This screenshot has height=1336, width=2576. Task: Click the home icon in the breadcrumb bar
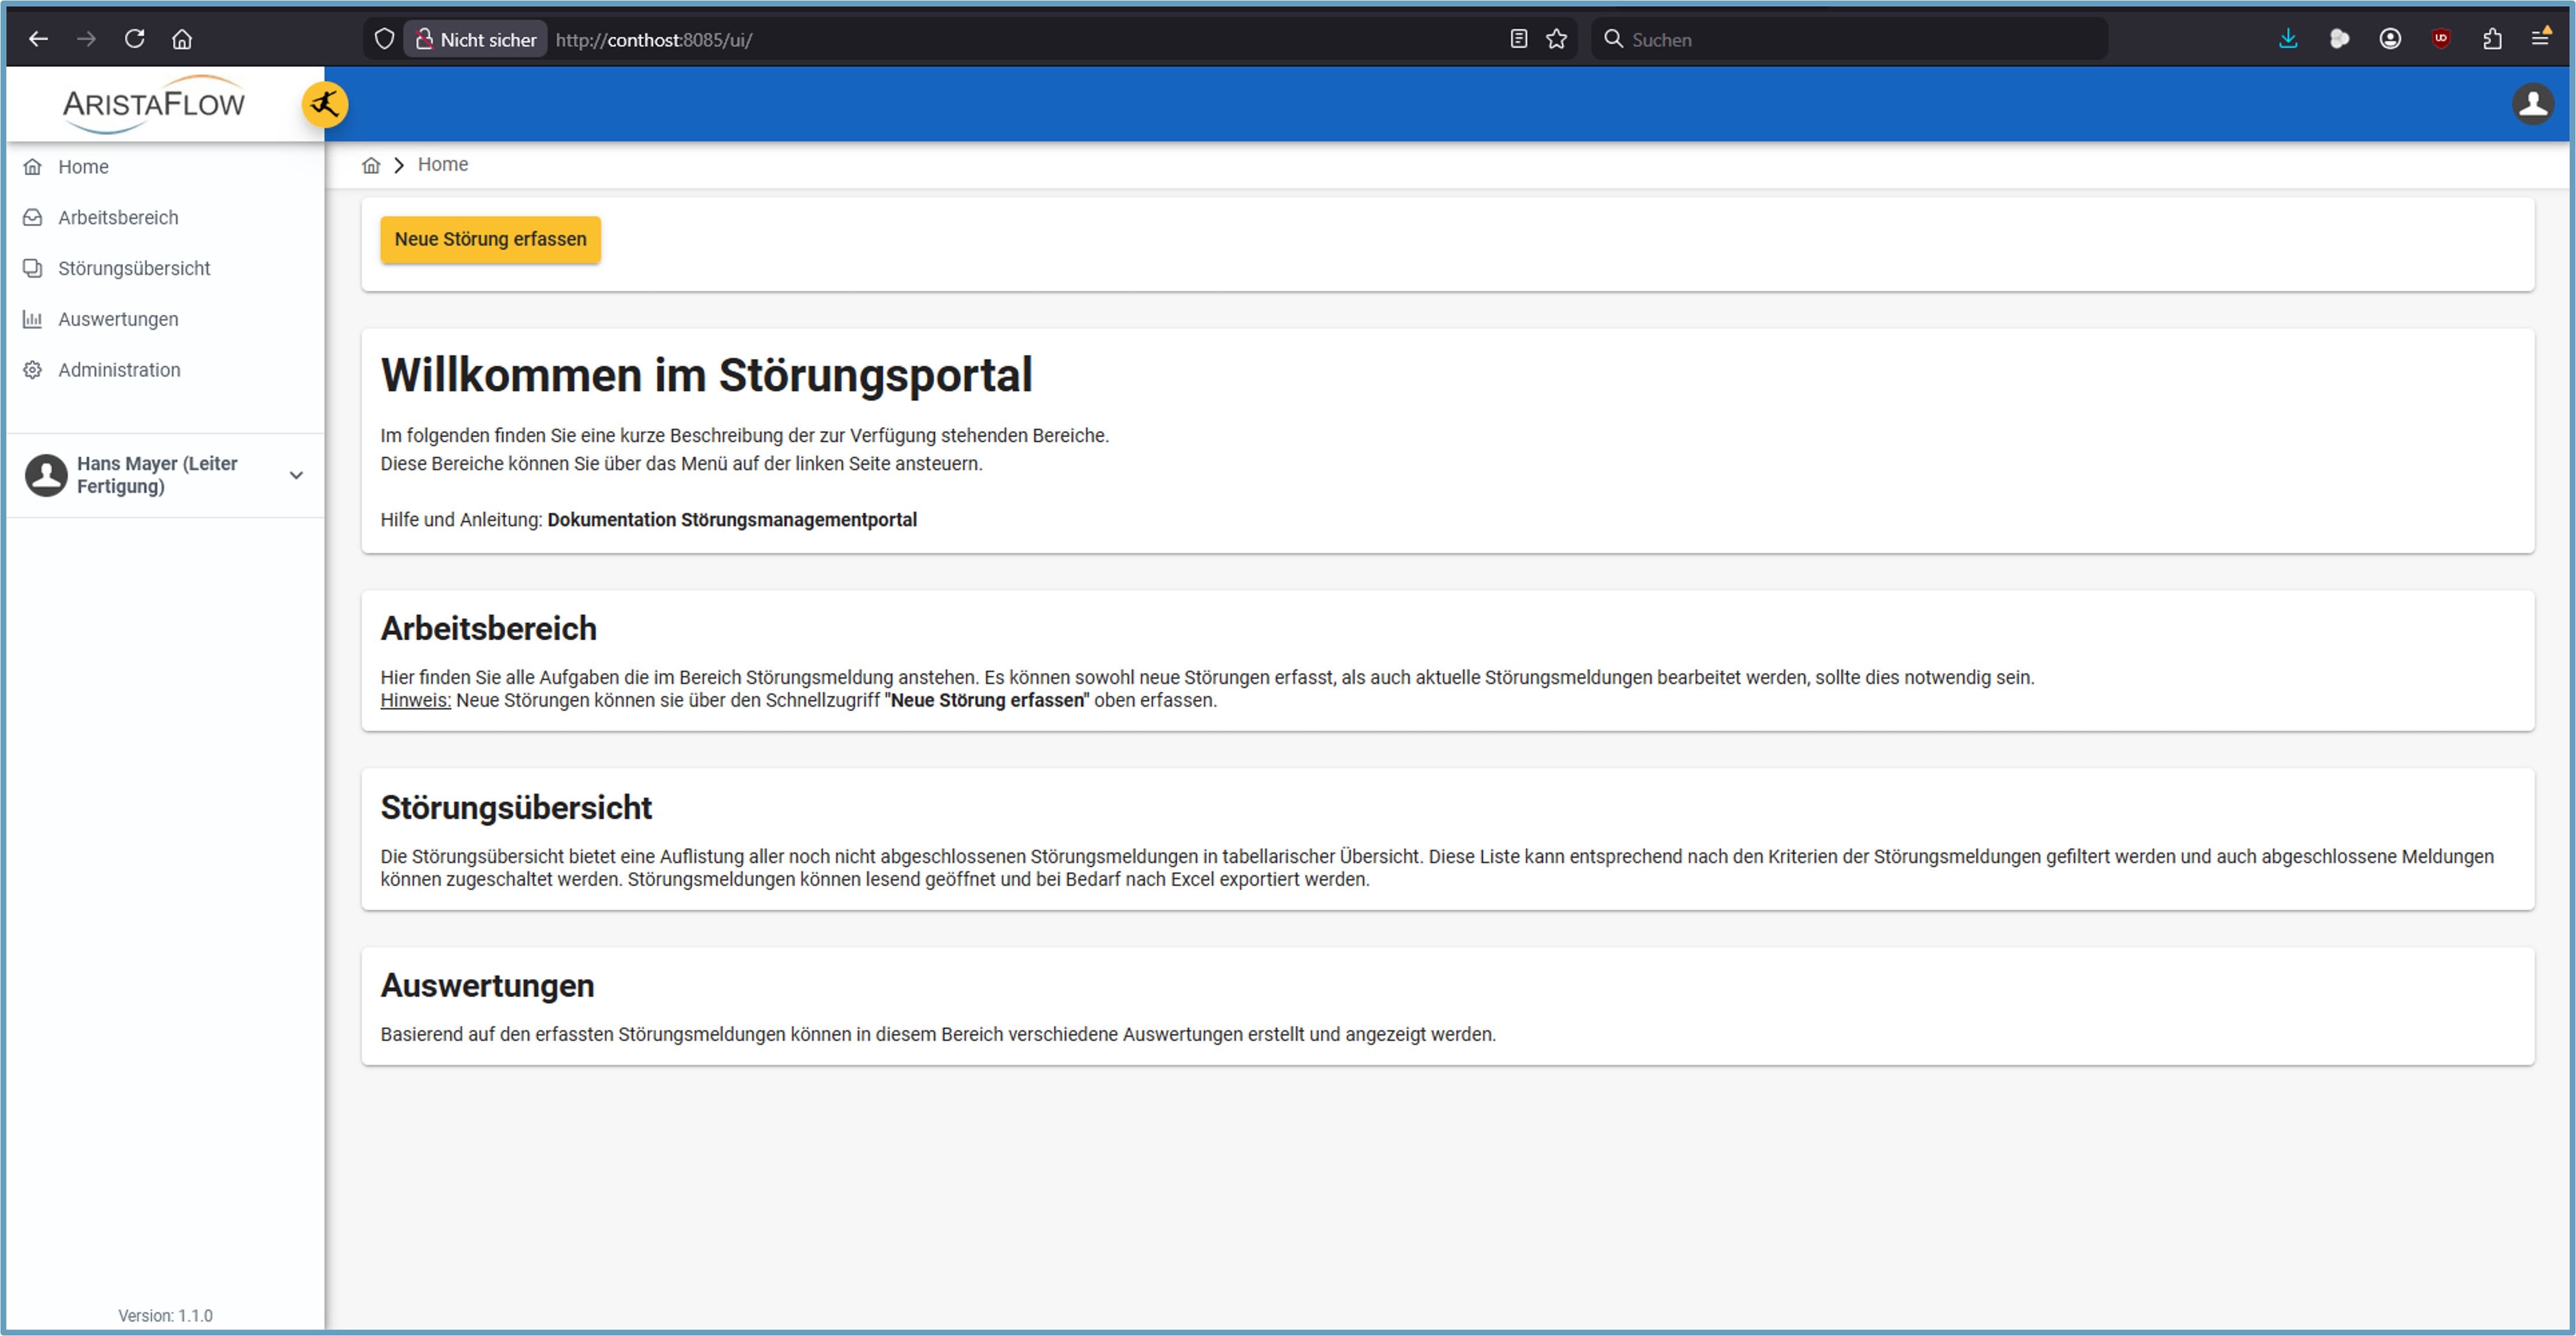click(x=371, y=164)
